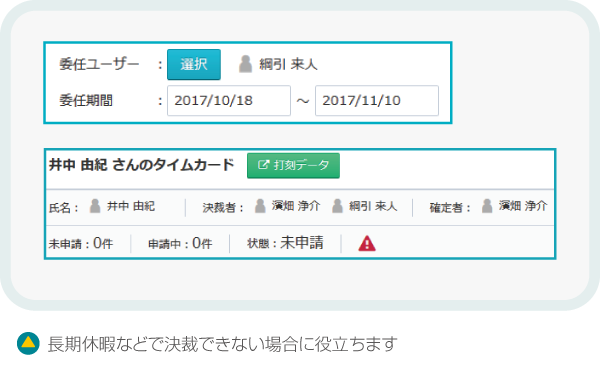This screenshot has width=600, height=369.
Task: Click the yellow triangle bullet icon in the caption
Action: pyautogui.click(x=28, y=343)
